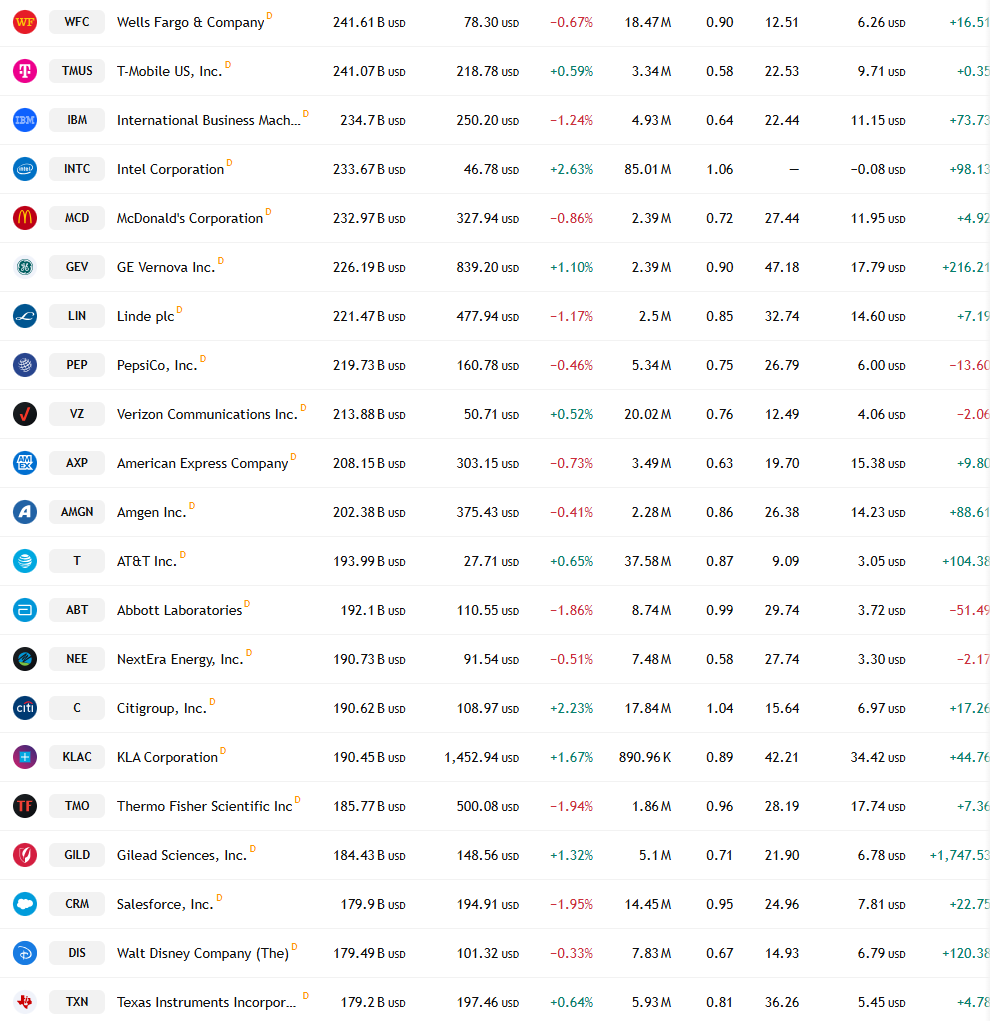
Task: Open International Business Mach... company link
Action: pyautogui.click(x=208, y=120)
